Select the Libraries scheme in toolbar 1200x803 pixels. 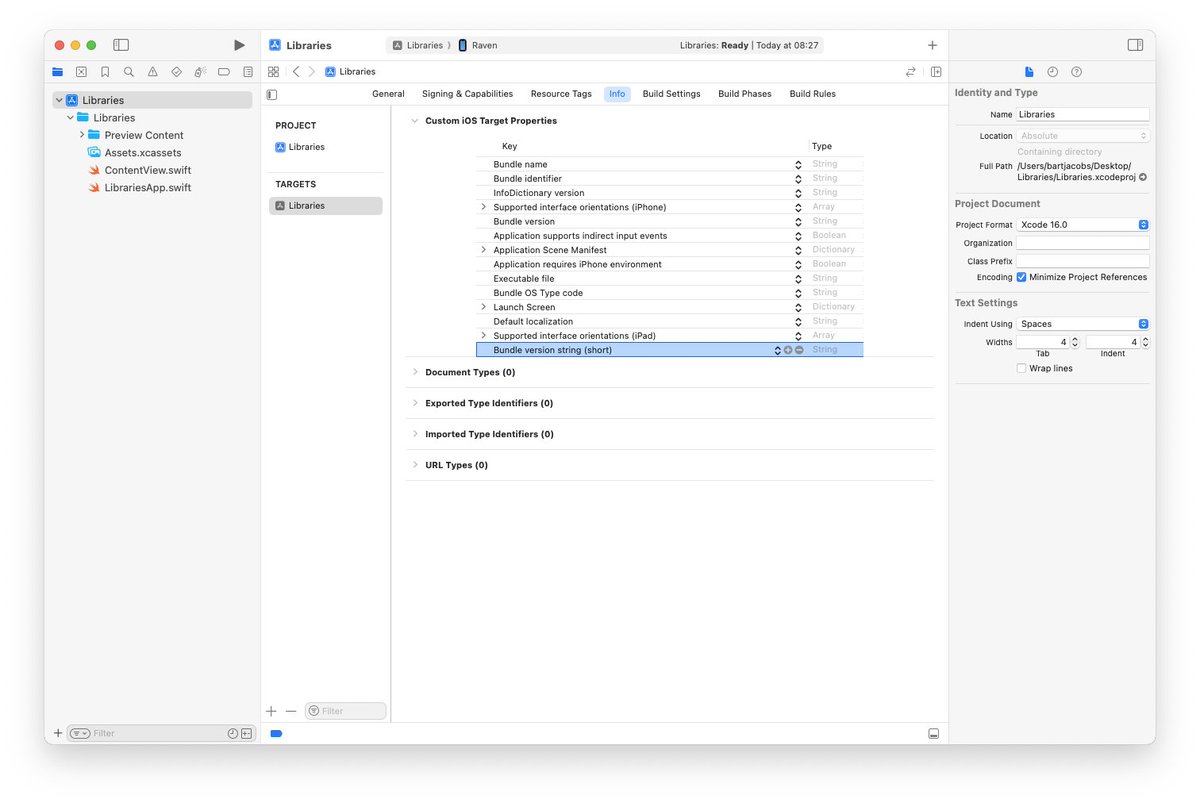coord(418,45)
